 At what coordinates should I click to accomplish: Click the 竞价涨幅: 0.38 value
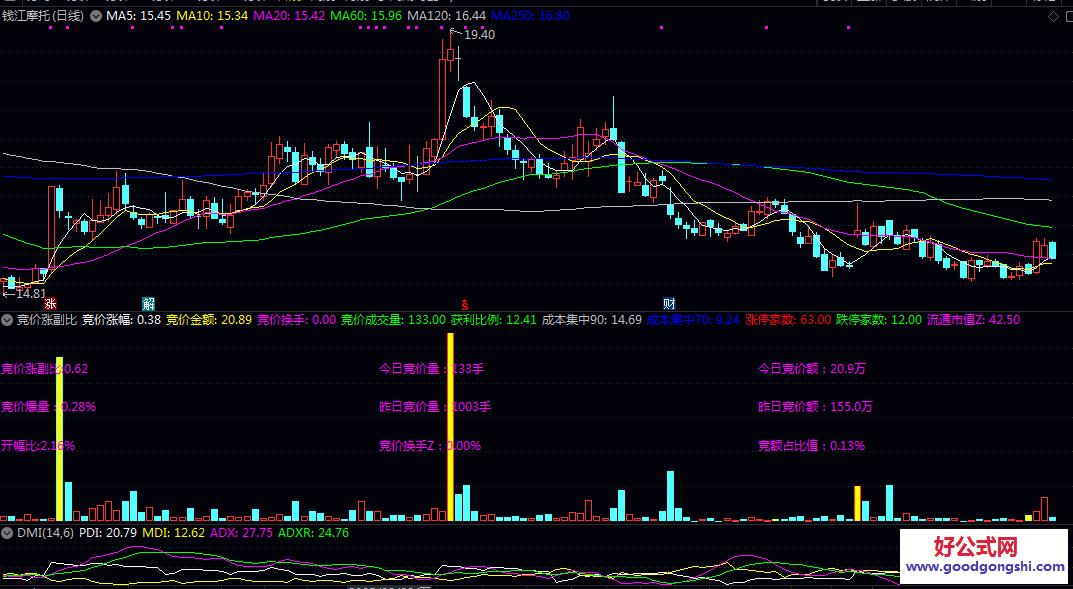point(122,319)
